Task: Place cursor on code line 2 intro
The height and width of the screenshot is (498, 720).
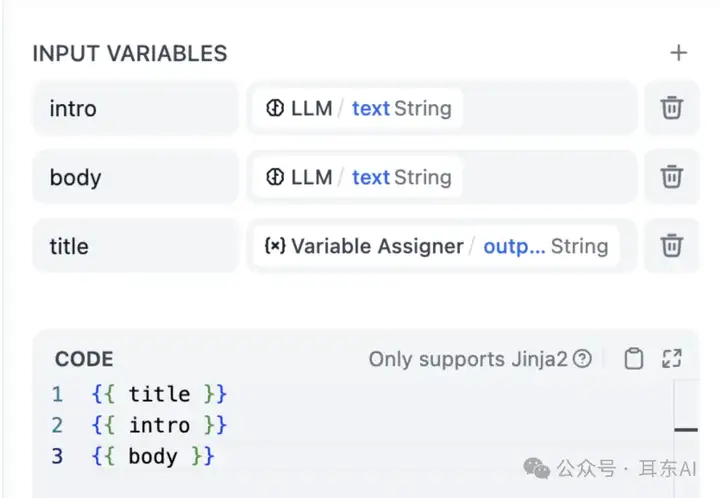Action: pyautogui.click(x=159, y=425)
